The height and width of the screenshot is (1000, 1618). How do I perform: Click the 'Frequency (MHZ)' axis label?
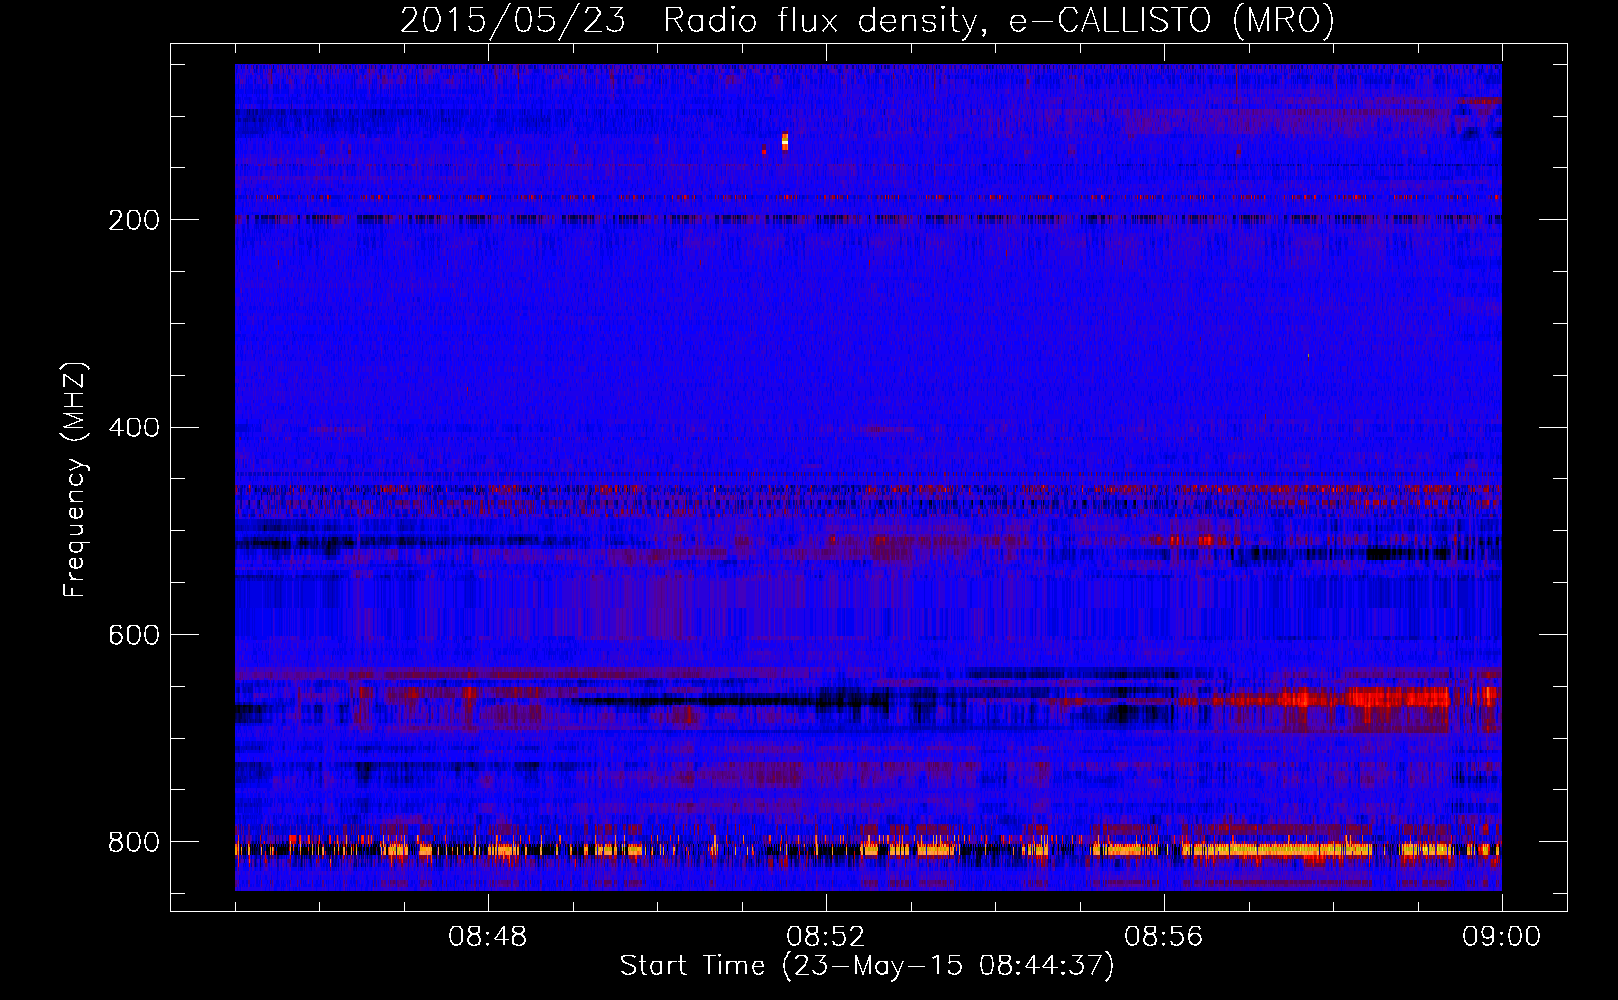[74, 480]
